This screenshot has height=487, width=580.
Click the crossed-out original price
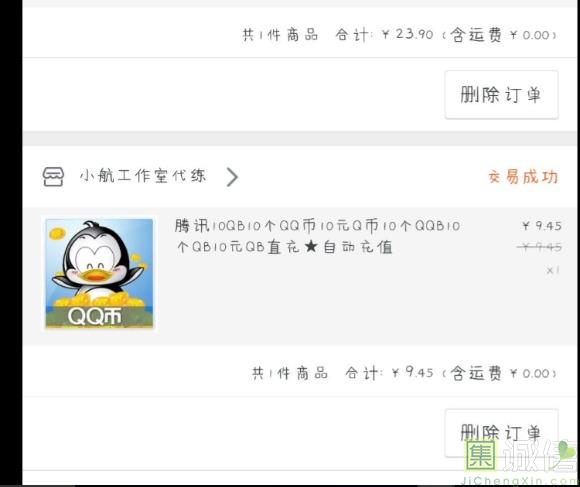540,247
